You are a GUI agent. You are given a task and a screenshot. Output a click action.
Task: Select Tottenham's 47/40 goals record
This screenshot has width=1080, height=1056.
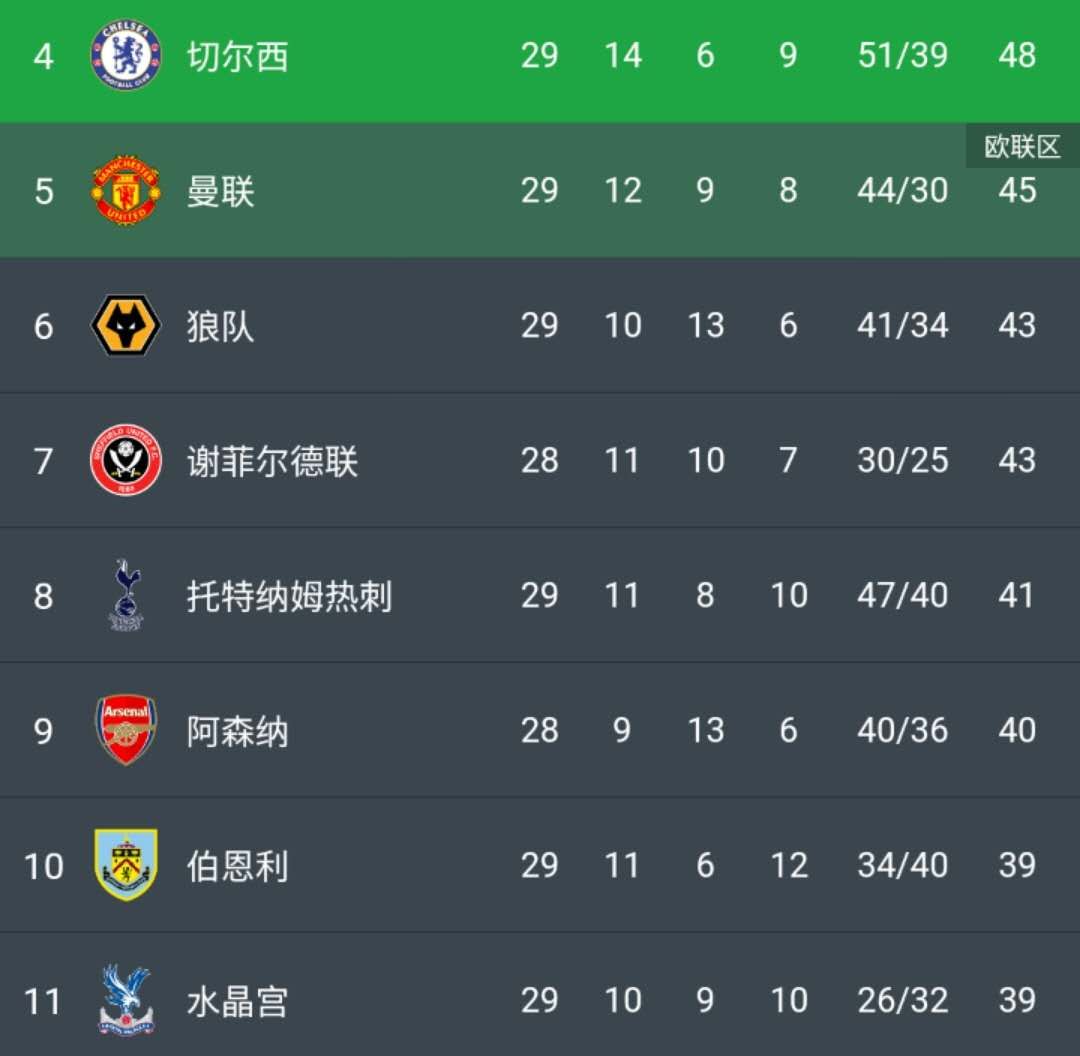tap(902, 595)
